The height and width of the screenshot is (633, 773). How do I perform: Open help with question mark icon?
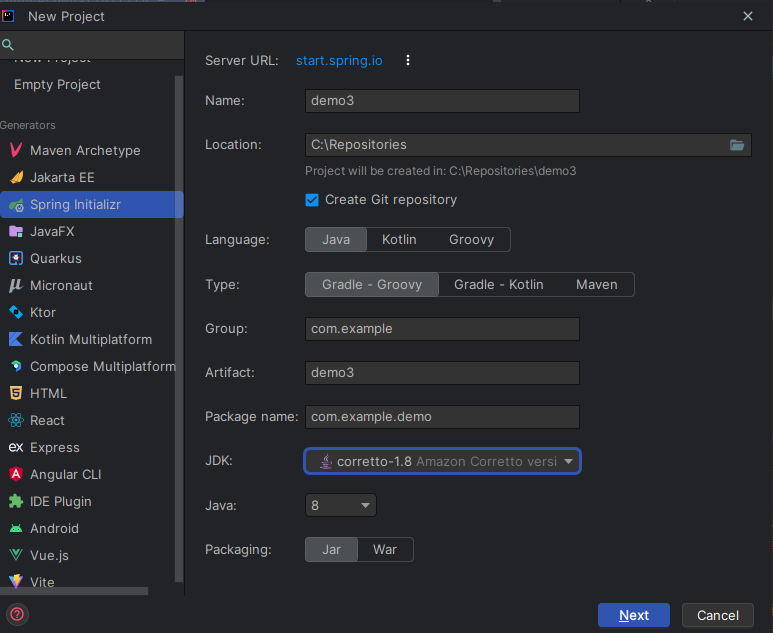pos(17,614)
